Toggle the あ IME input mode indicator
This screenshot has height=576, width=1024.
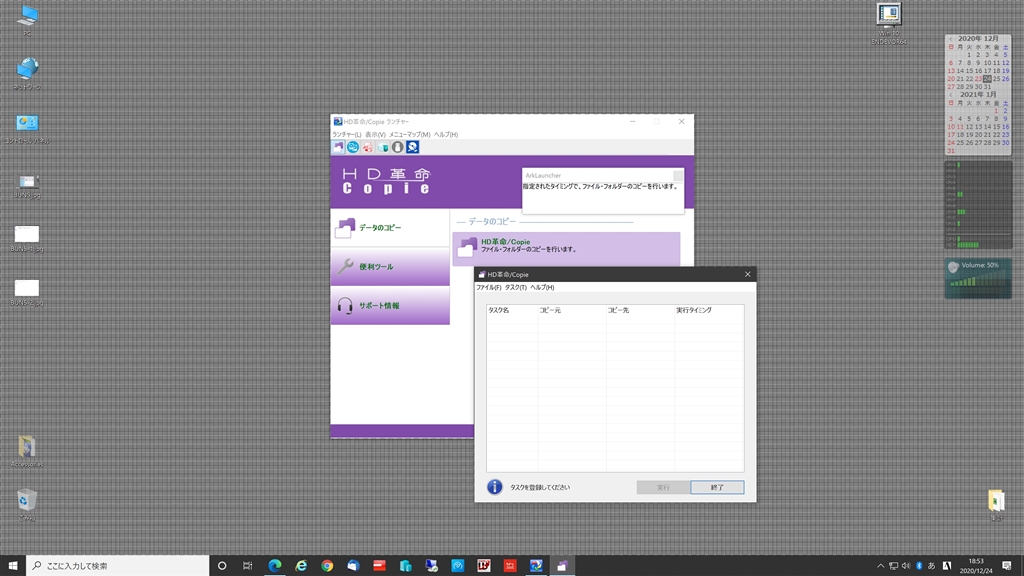931,566
